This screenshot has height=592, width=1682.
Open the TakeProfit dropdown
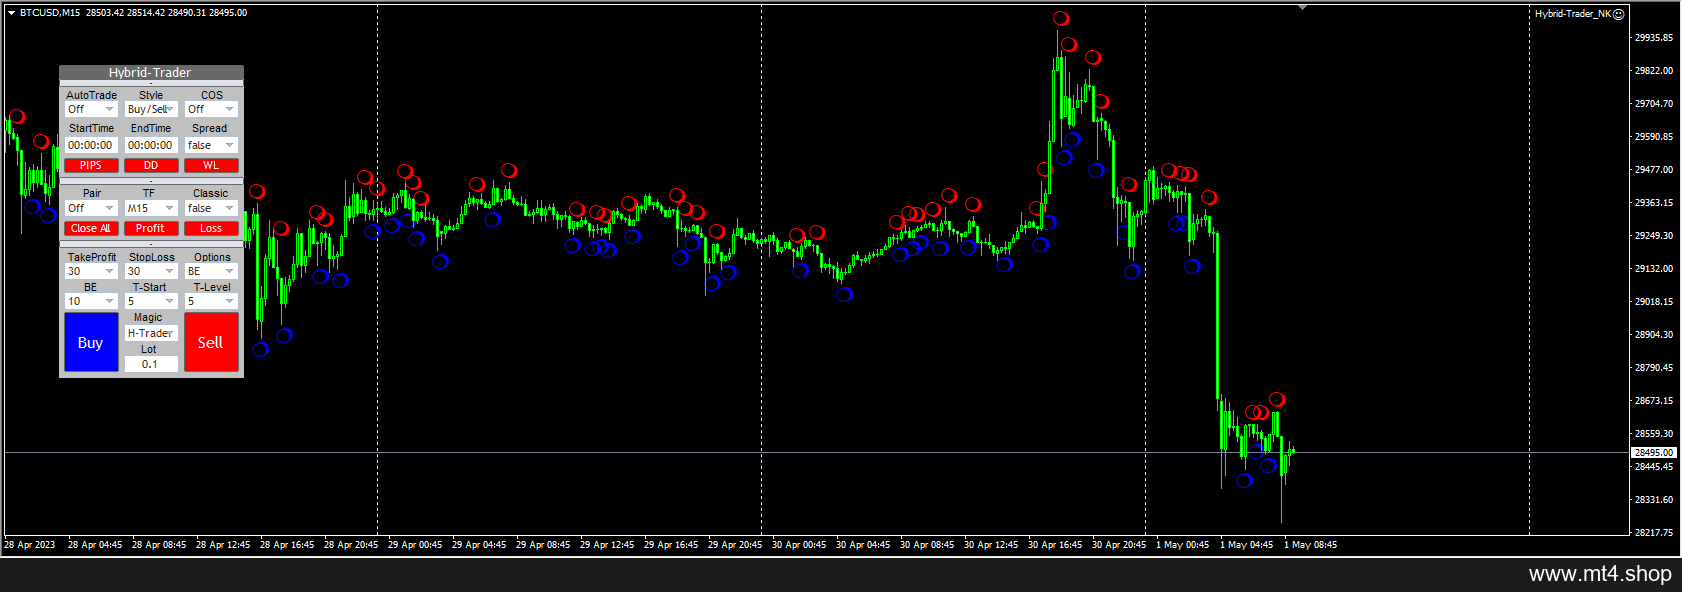(x=91, y=271)
